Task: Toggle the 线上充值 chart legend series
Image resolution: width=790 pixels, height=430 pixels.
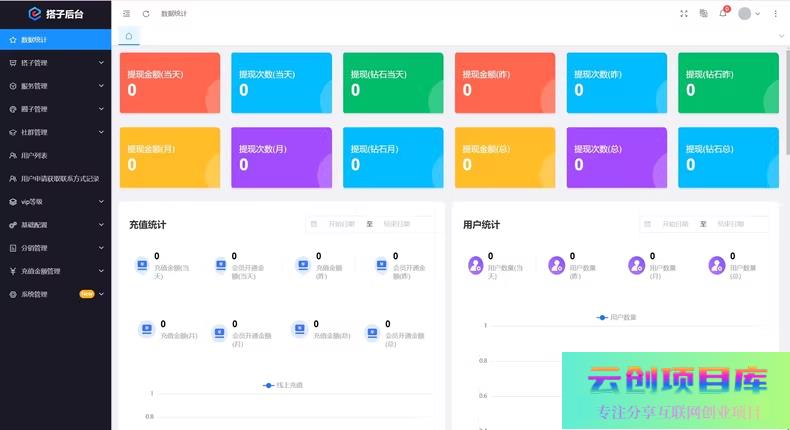Action: (283, 384)
